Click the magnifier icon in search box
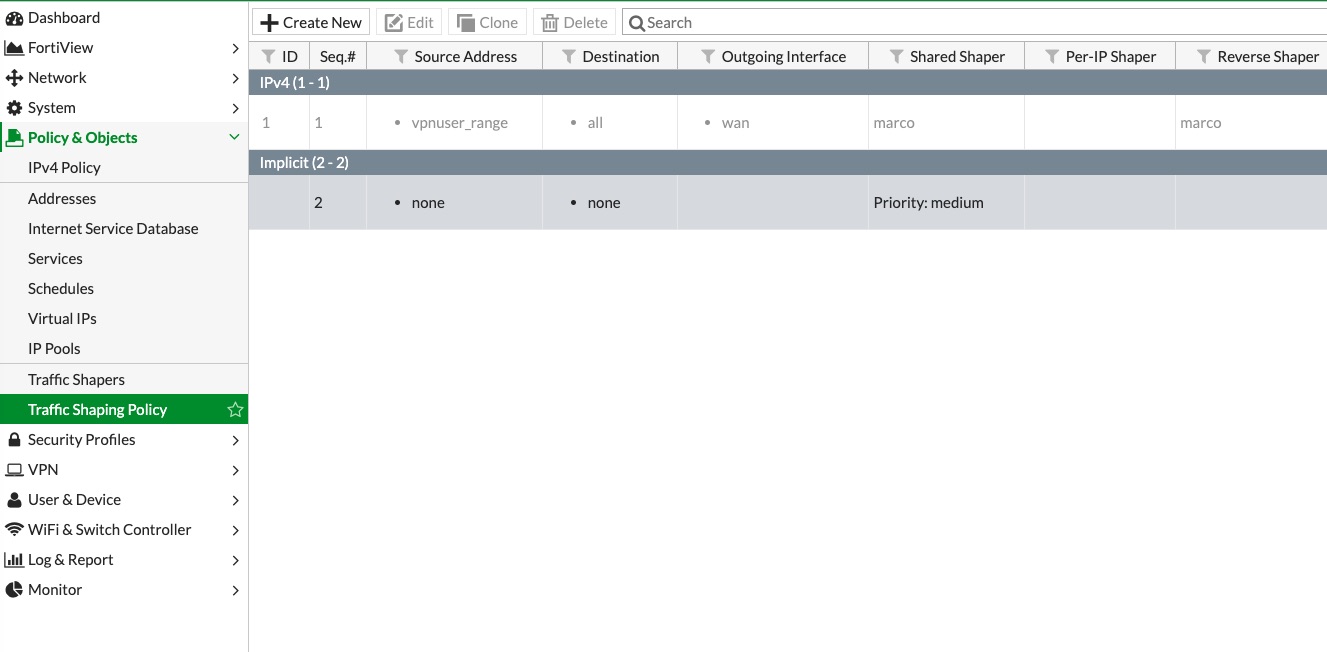Screen dimensions: 1327x652 636,23
